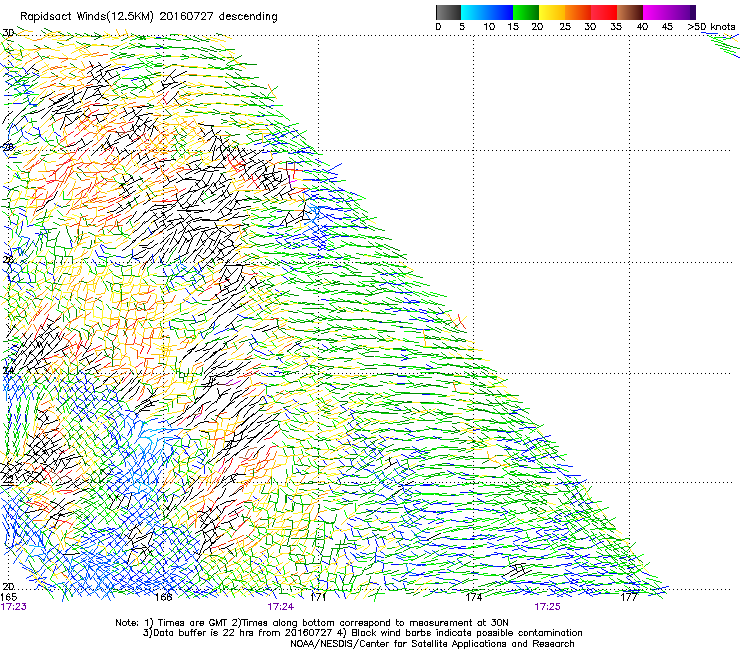Click the legend label '0'

[438, 27]
